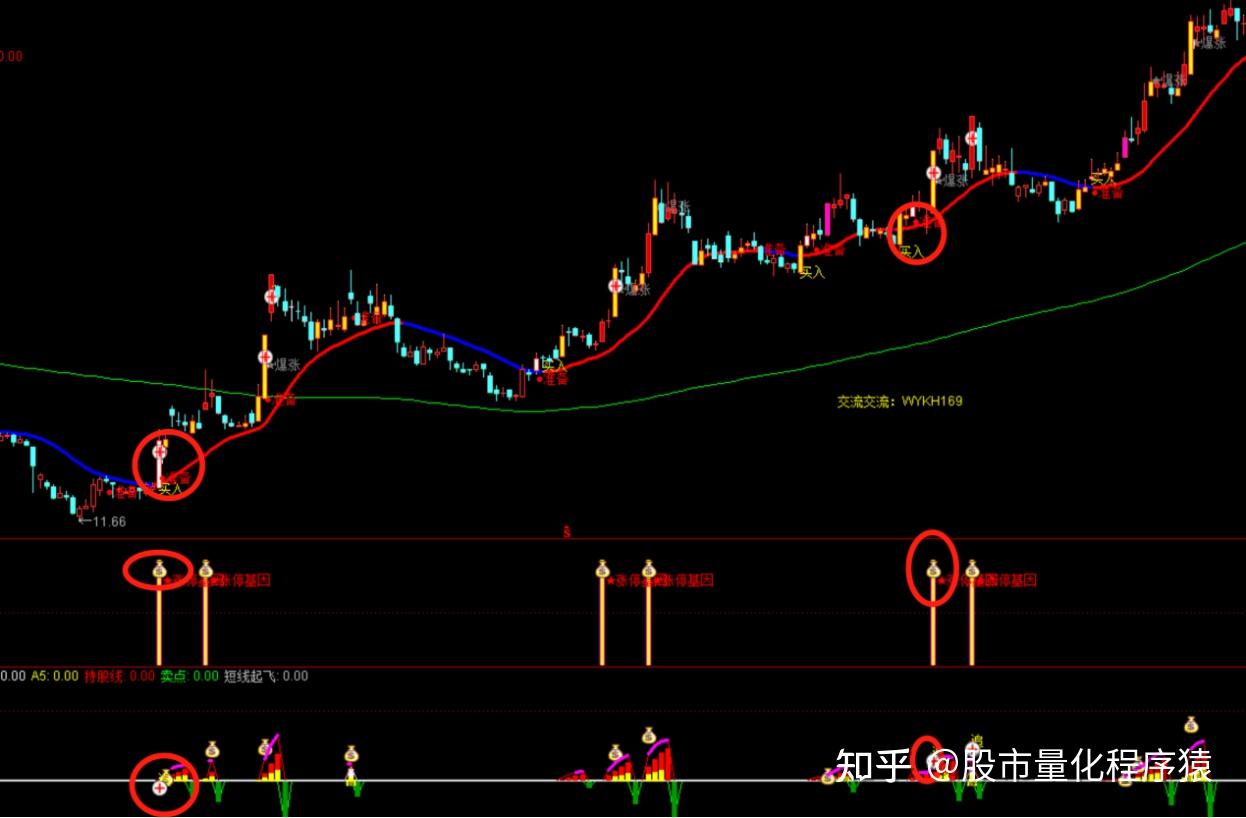Click the uncircled yellow 买入 label mid-chart
The height and width of the screenshot is (818, 1246).
812,272
